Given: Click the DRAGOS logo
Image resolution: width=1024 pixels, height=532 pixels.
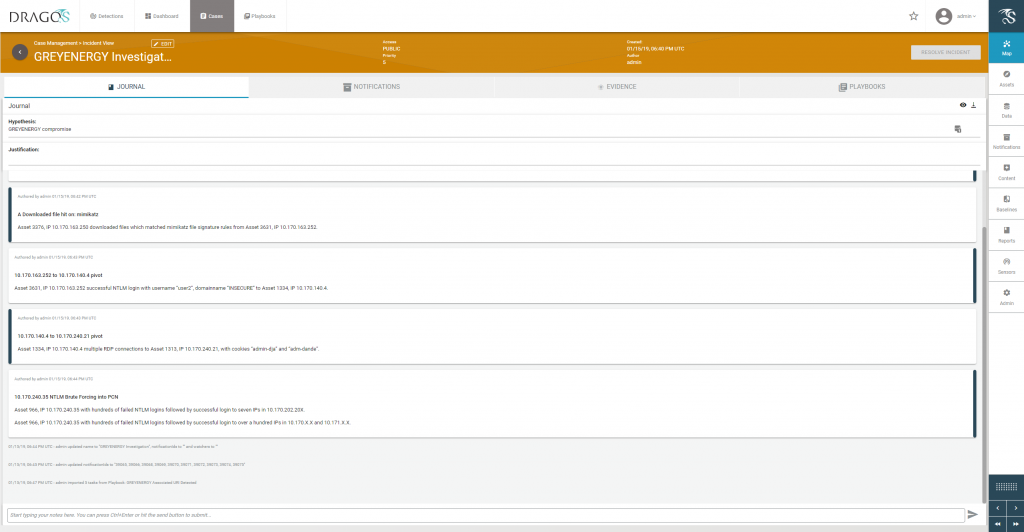Looking at the screenshot, I should (x=39, y=16).
